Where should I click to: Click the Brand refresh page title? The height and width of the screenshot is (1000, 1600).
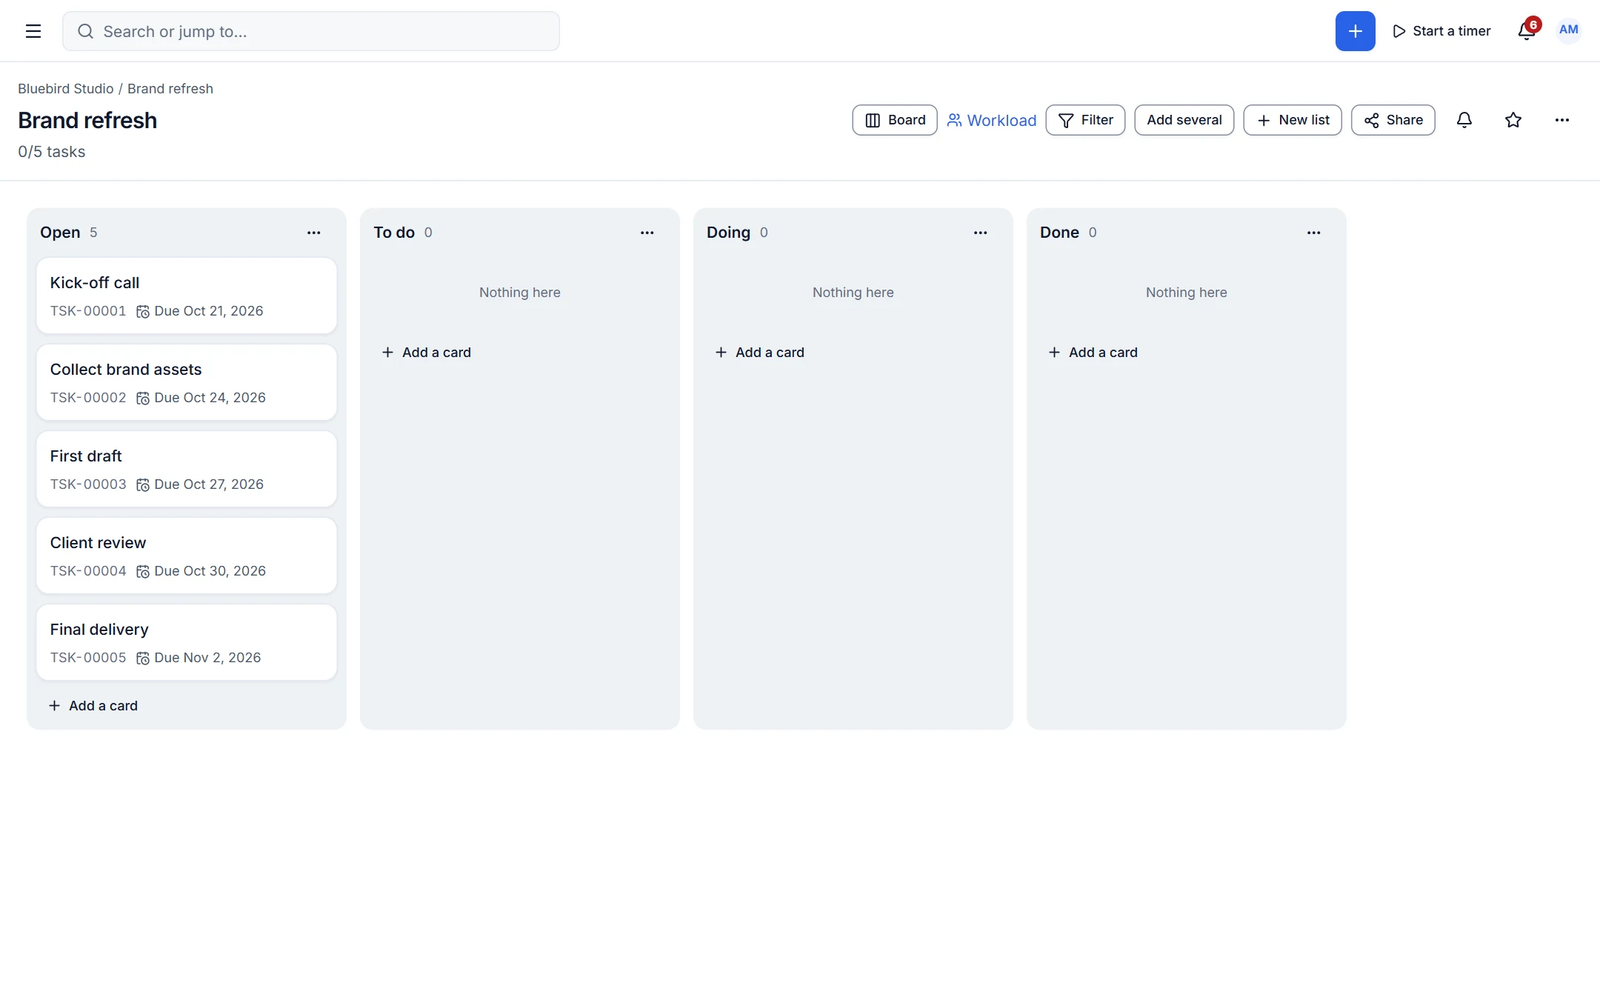[88, 120]
